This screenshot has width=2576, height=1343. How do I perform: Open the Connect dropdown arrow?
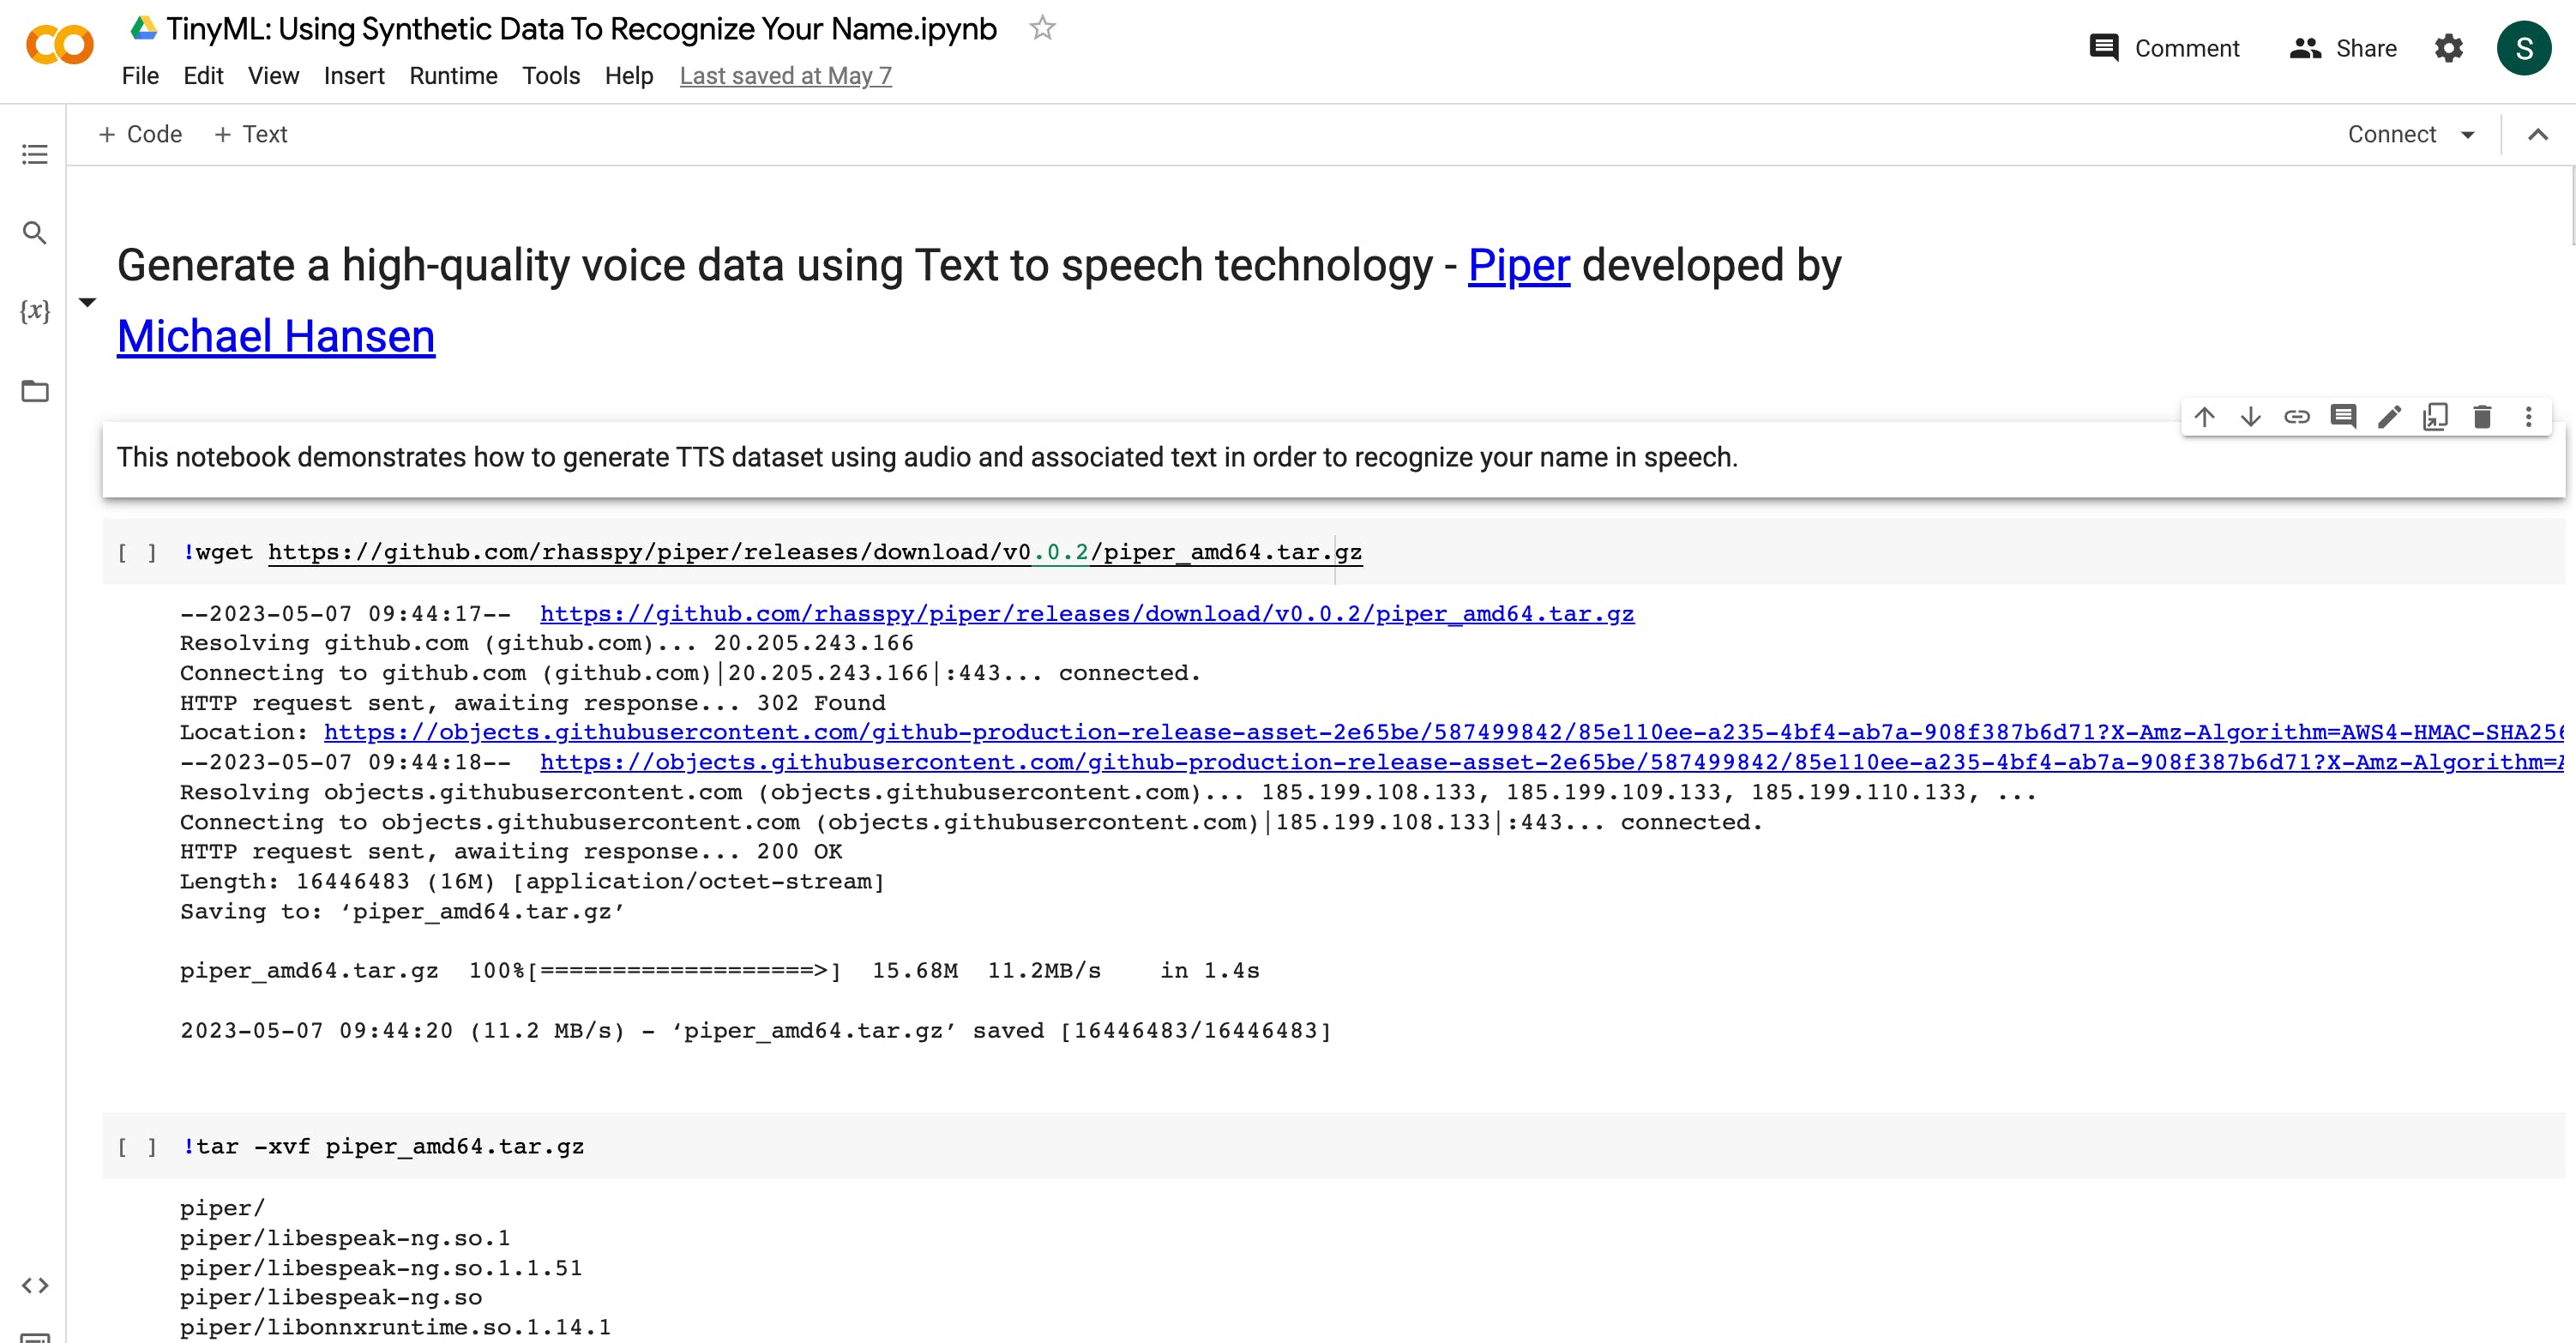[x=2467, y=135]
